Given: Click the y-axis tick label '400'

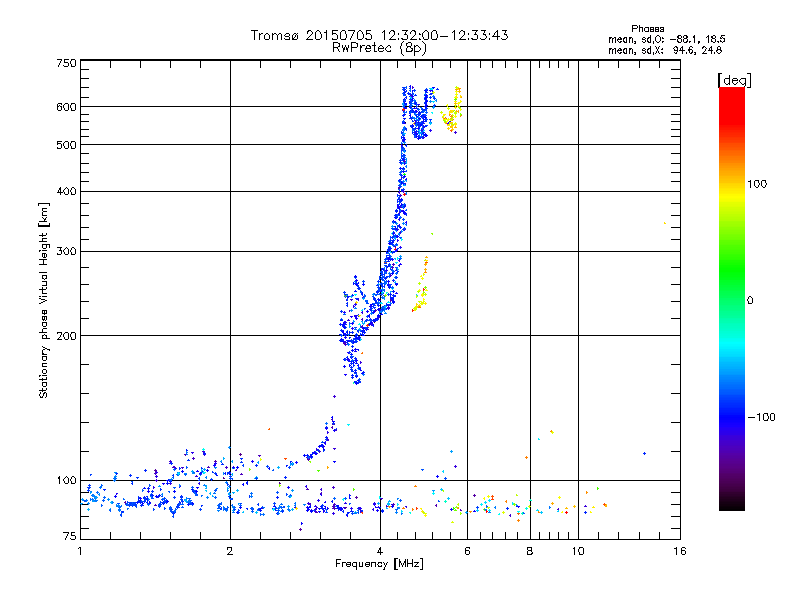Looking at the screenshot, I should (x=66, y=191).
